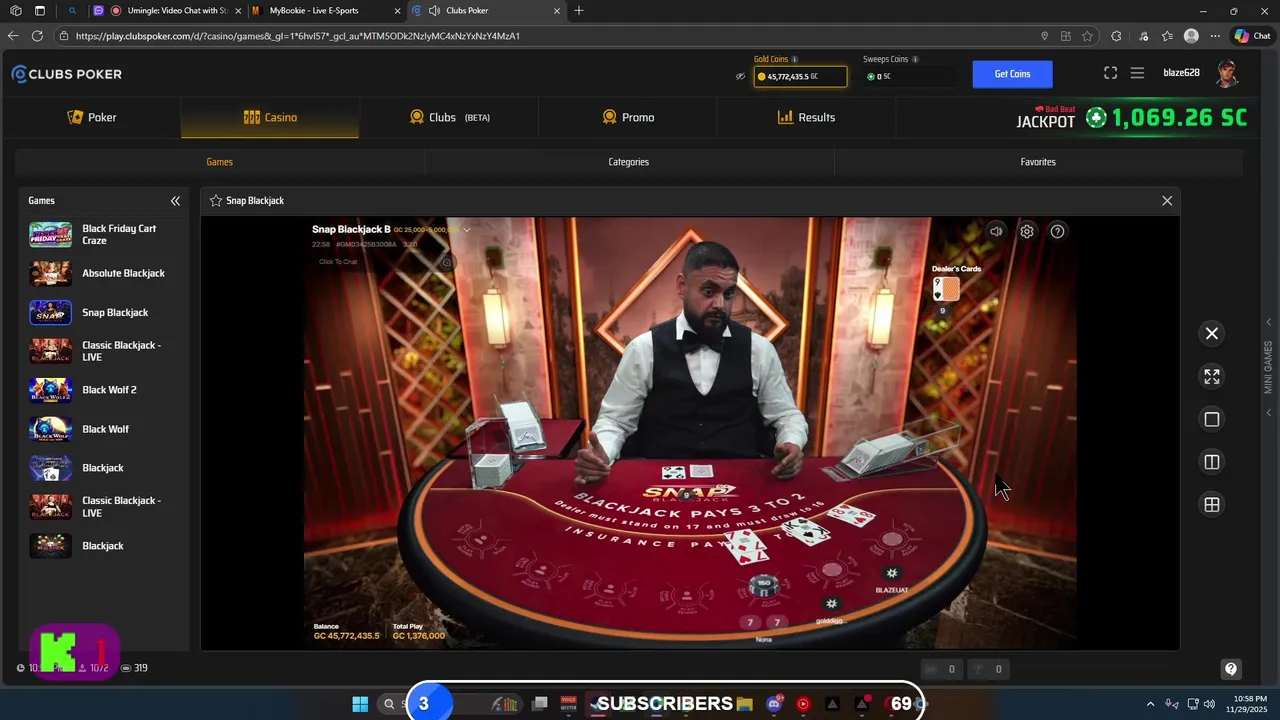Collapse the Games sidebar with the double chevron
Screen dimensions: 1280x720
click(175, 201)
